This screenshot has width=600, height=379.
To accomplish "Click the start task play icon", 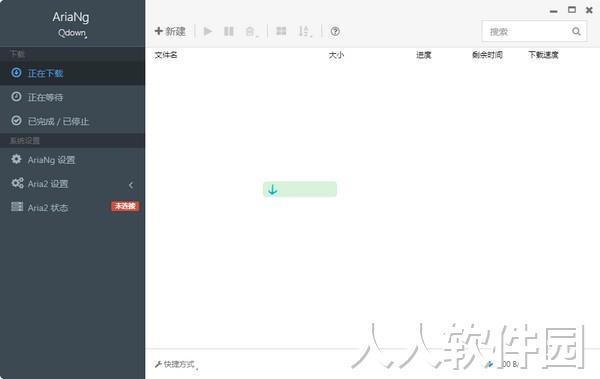I will [208, 31].
